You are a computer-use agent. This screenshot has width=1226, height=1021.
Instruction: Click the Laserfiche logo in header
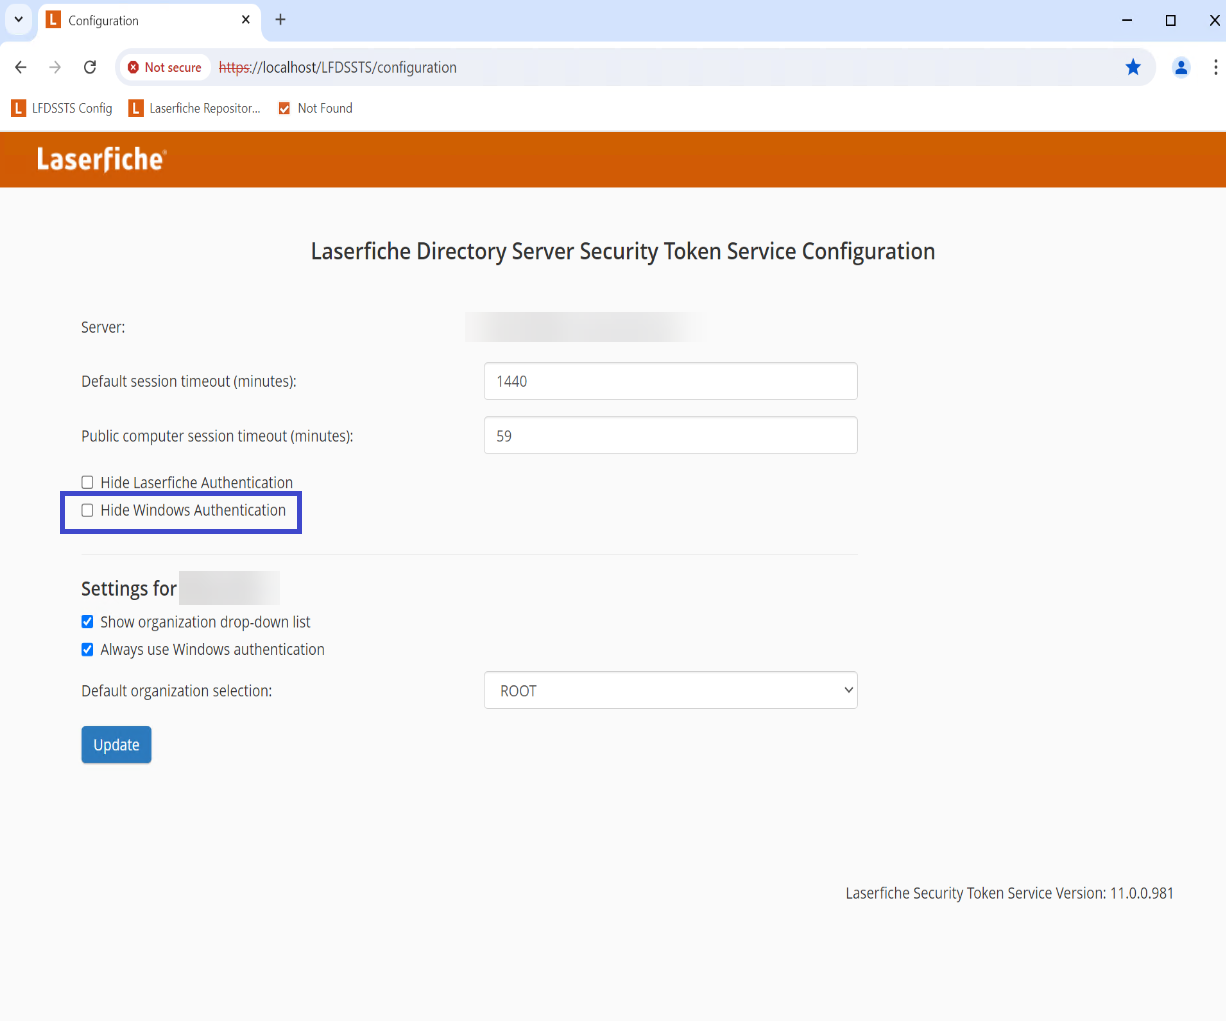pos(101,159)
